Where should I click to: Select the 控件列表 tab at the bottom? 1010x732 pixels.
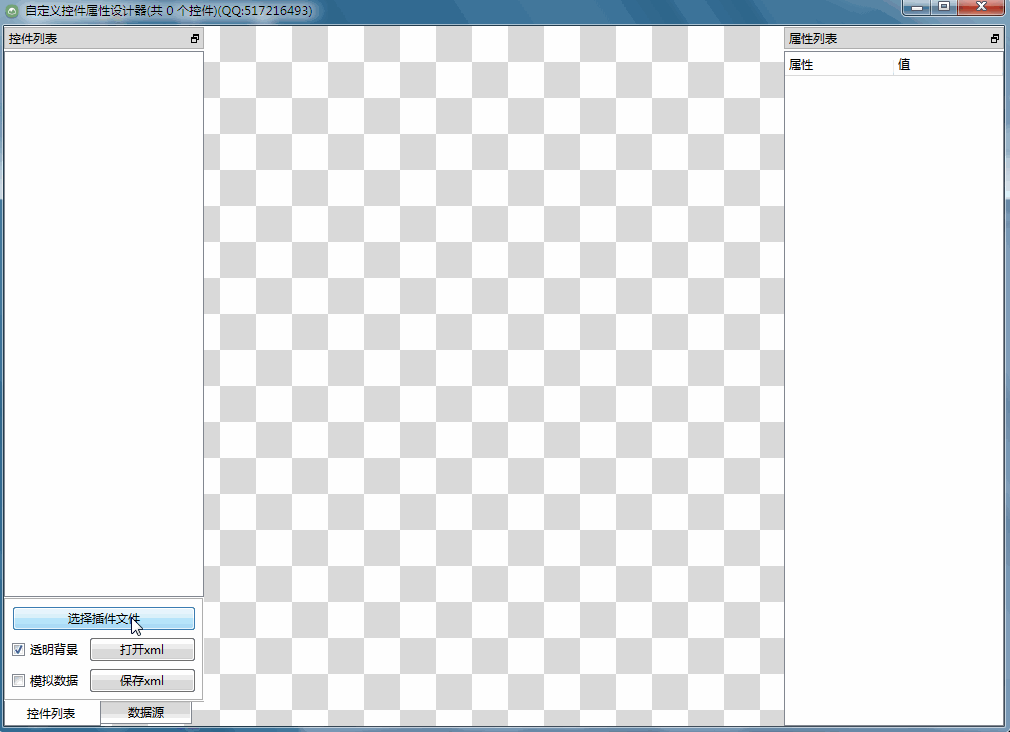(x=51, y=714)
